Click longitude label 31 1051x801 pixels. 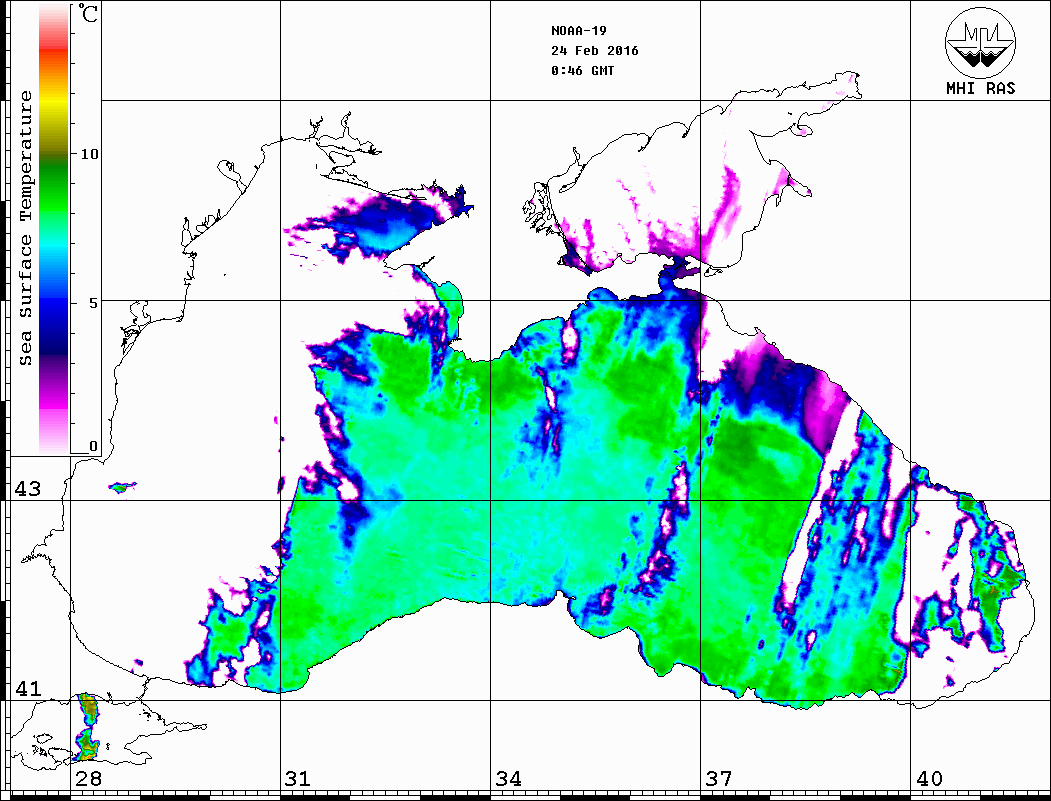(x=298, y=779)
